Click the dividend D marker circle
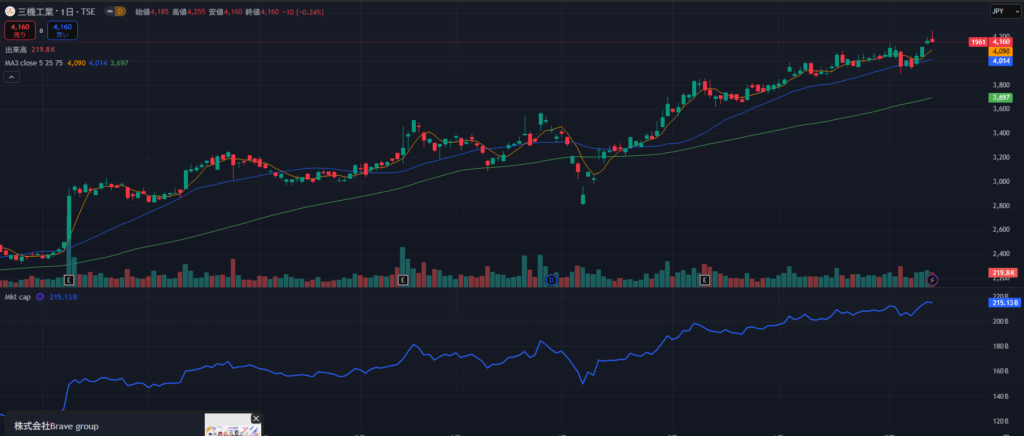Viewport: 1024px width, 436px height. click(x=551, y=280)
